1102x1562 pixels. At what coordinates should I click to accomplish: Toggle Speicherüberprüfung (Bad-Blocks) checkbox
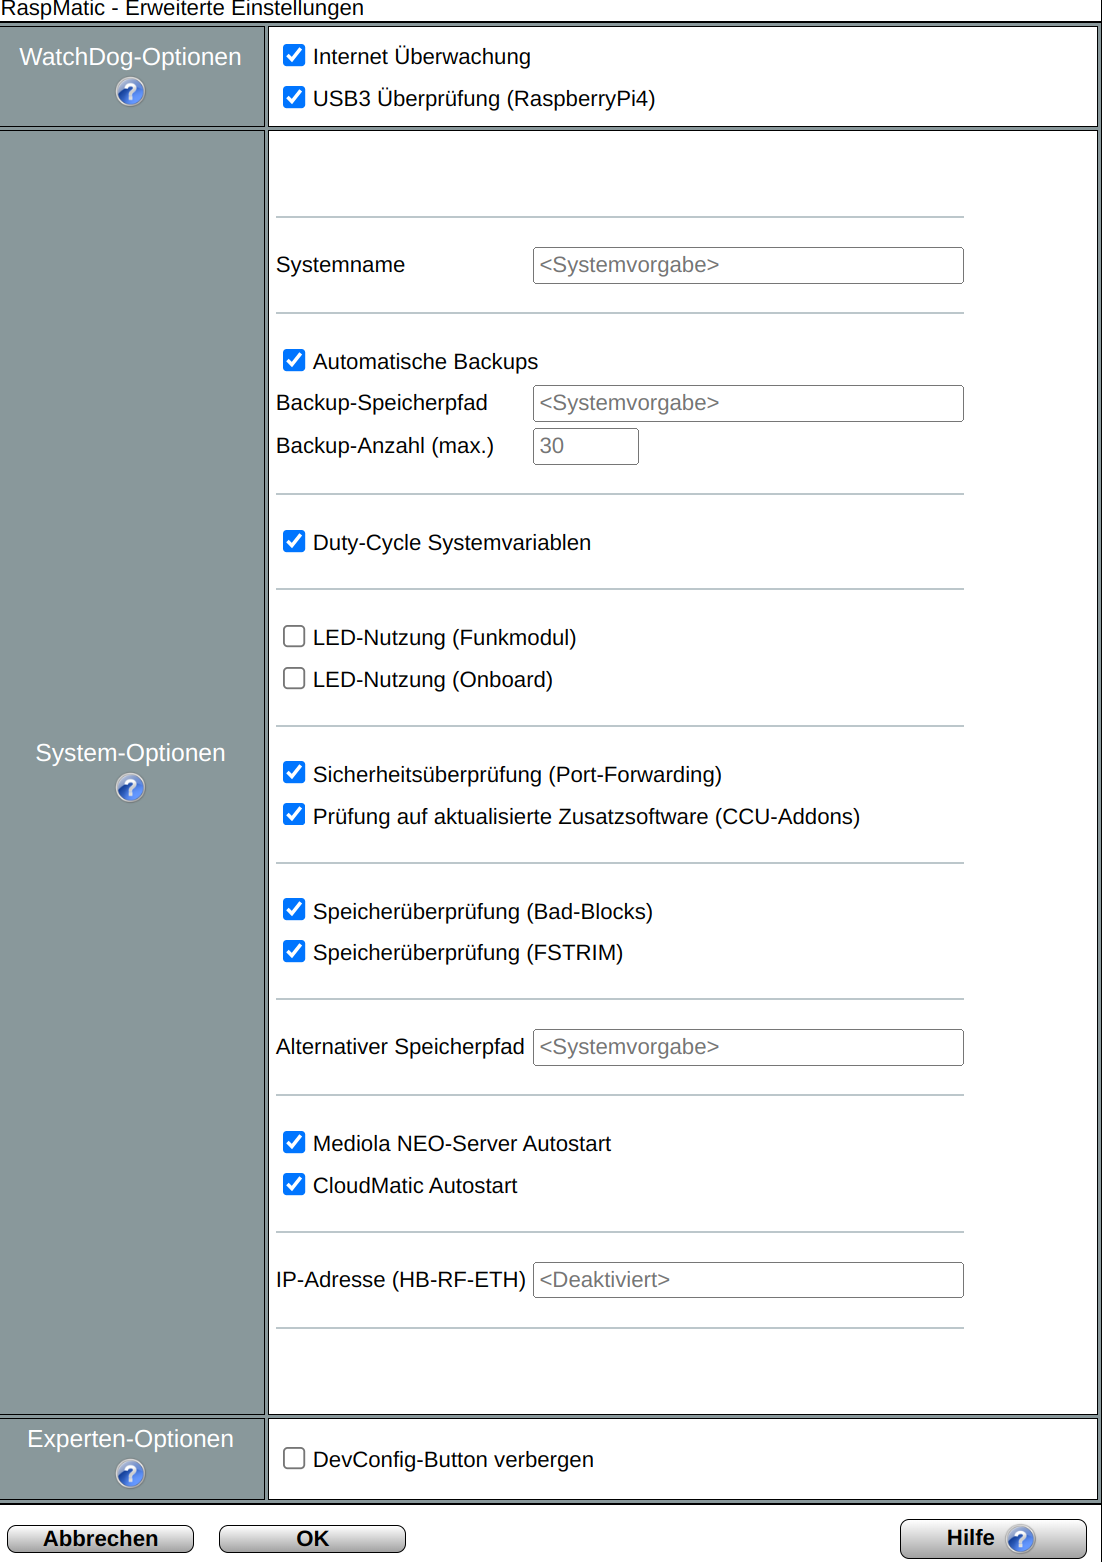[x=294, y=909]
